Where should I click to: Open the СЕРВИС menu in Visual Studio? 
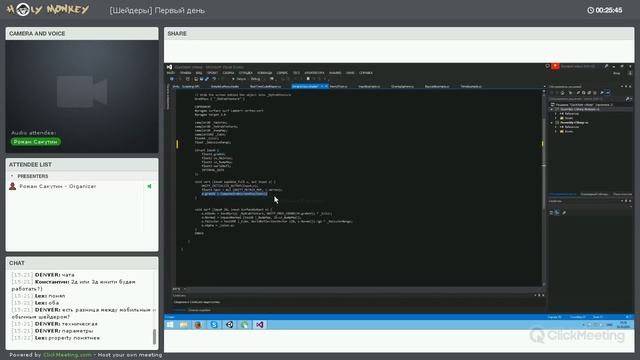pyautogui.click(x=282, y=73)
